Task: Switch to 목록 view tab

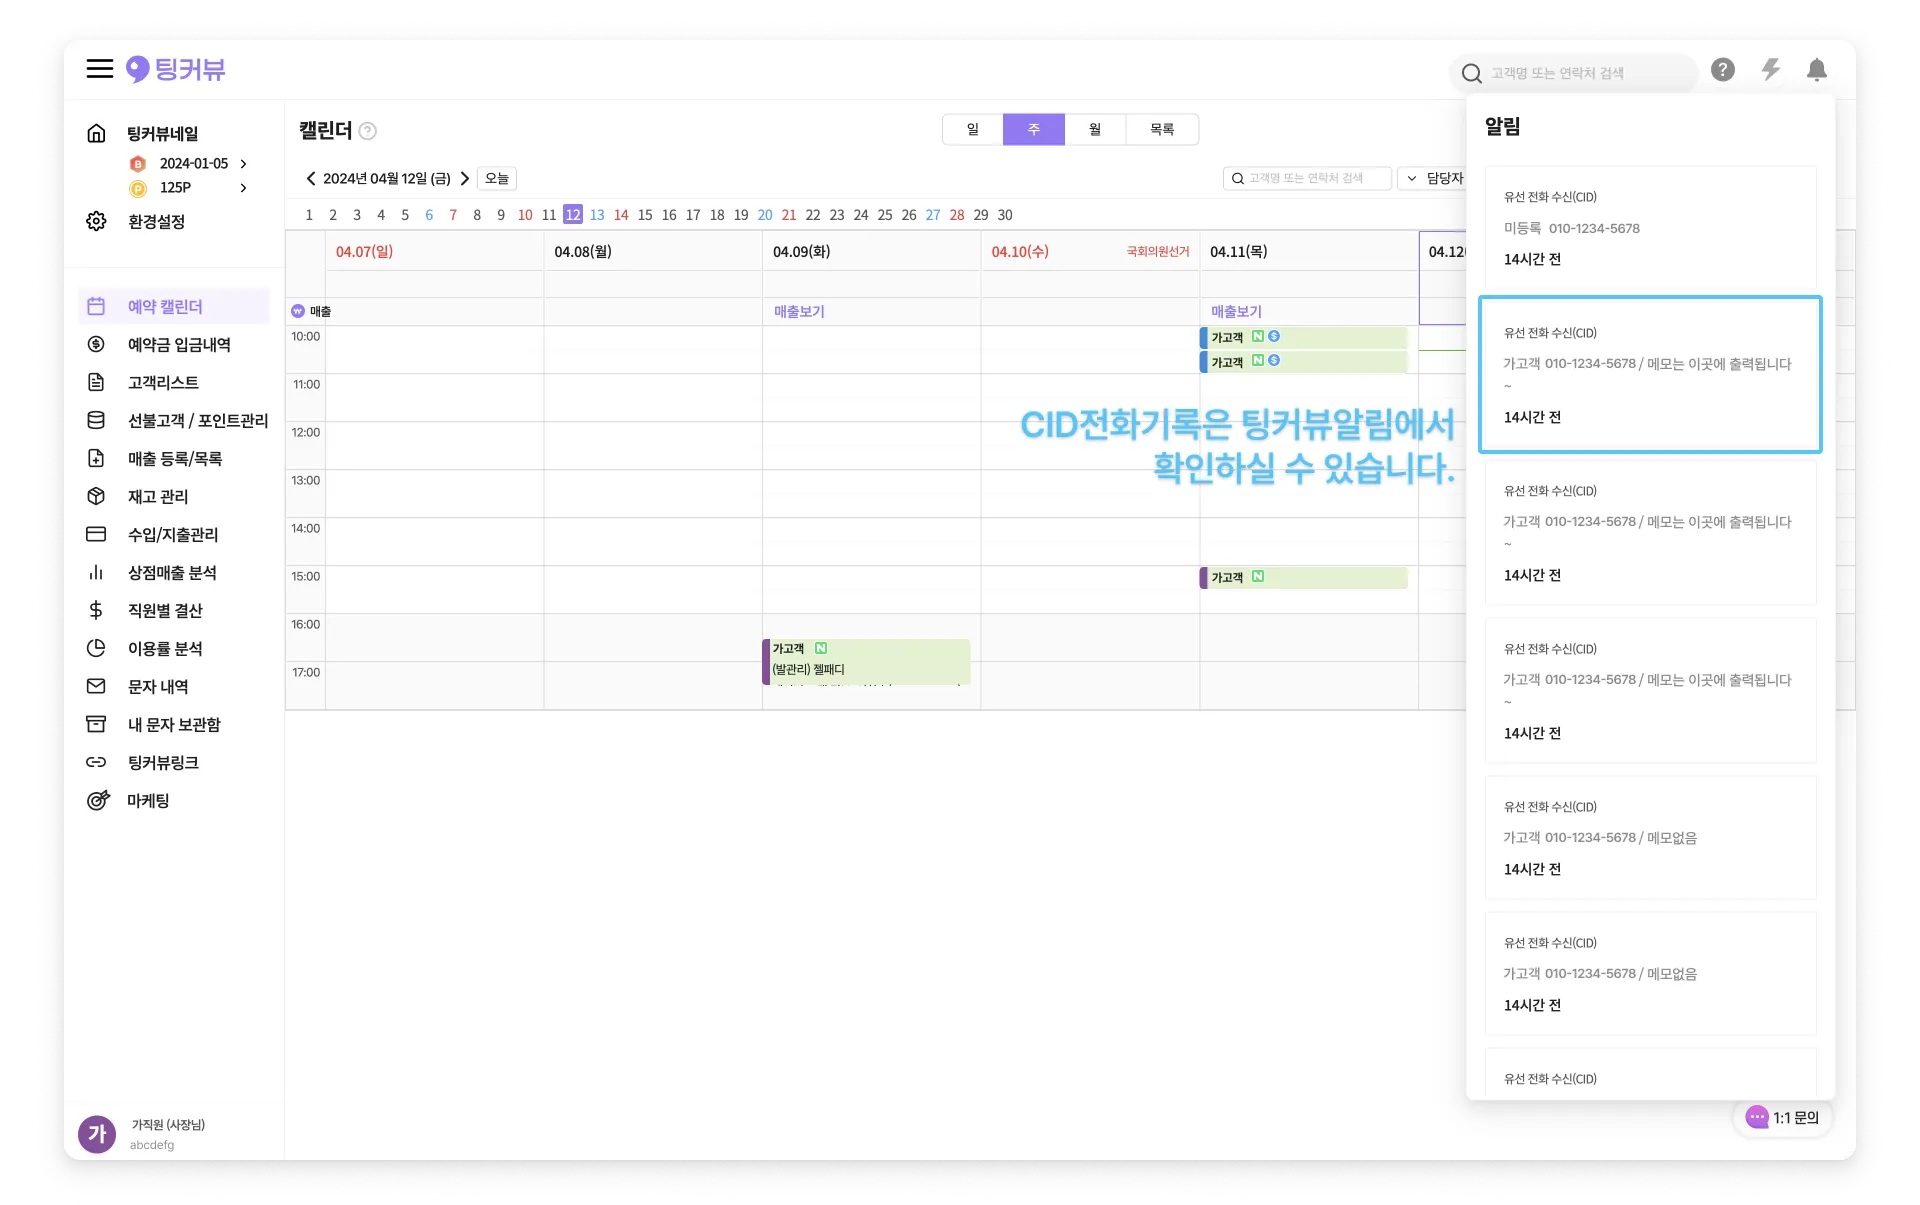Action: [1161, 129]
